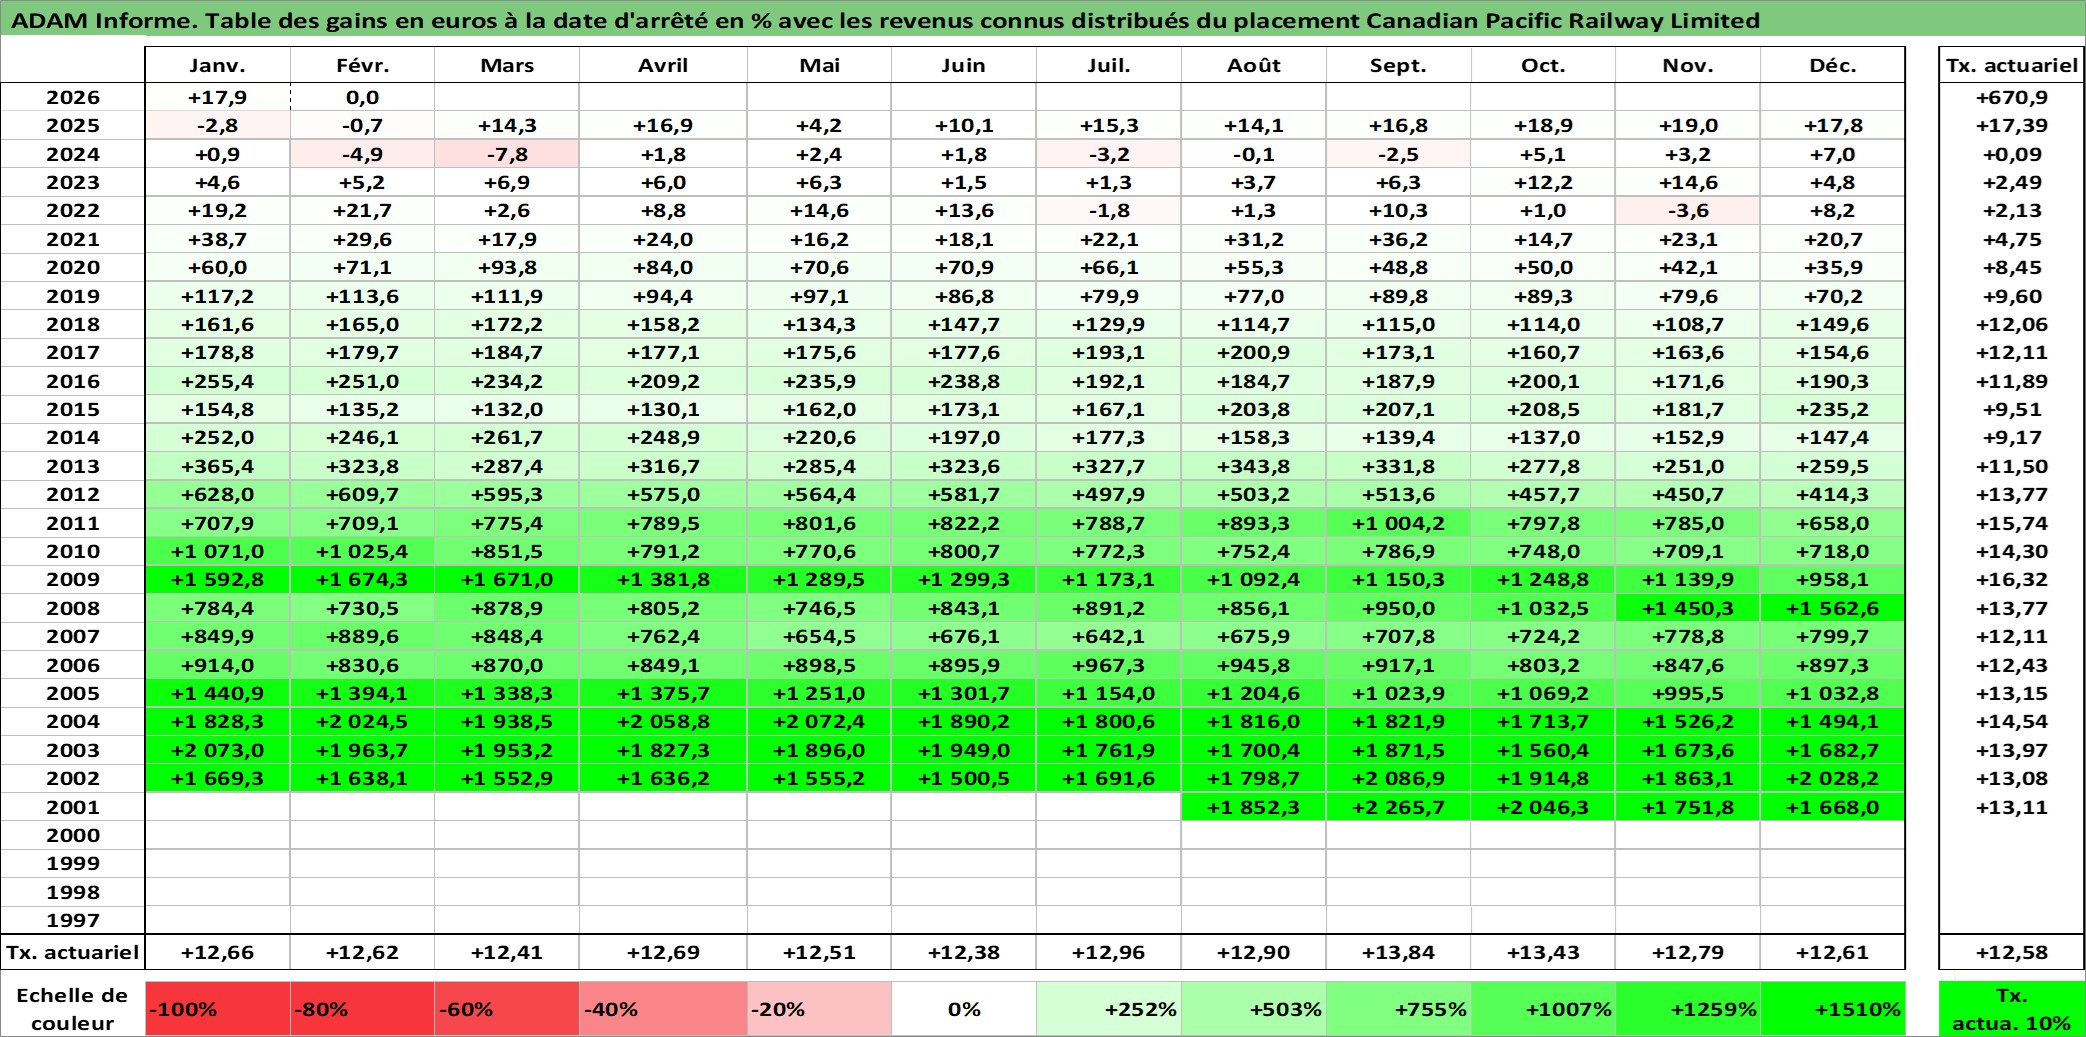
Task: Select the Avril column header
Action: pos(663,65)
